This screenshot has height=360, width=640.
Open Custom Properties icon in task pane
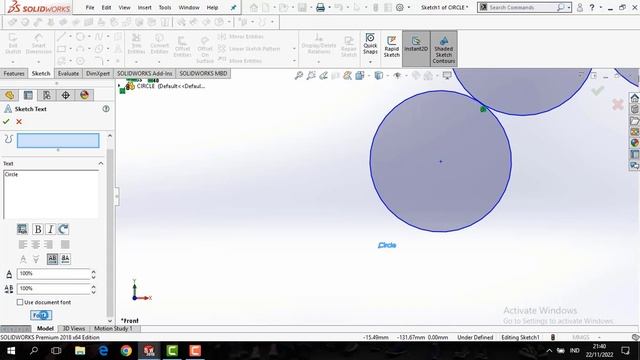pyautogui.click(x=634, y=154)
